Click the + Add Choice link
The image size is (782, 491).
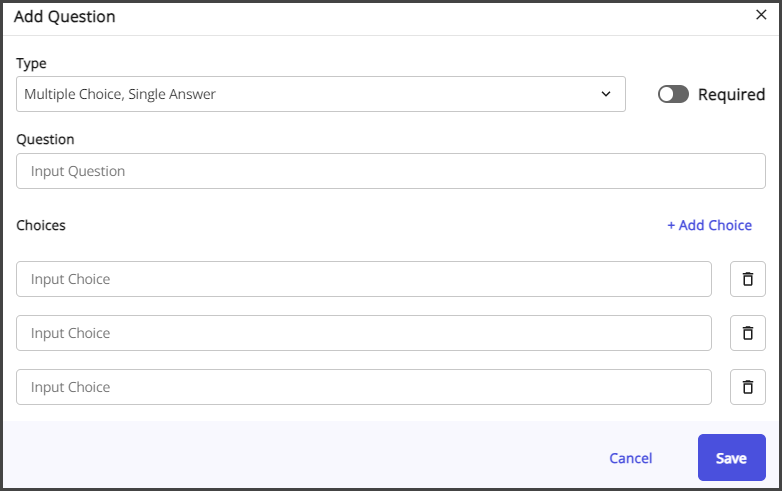pyautogui.click(x=709, y=225)
